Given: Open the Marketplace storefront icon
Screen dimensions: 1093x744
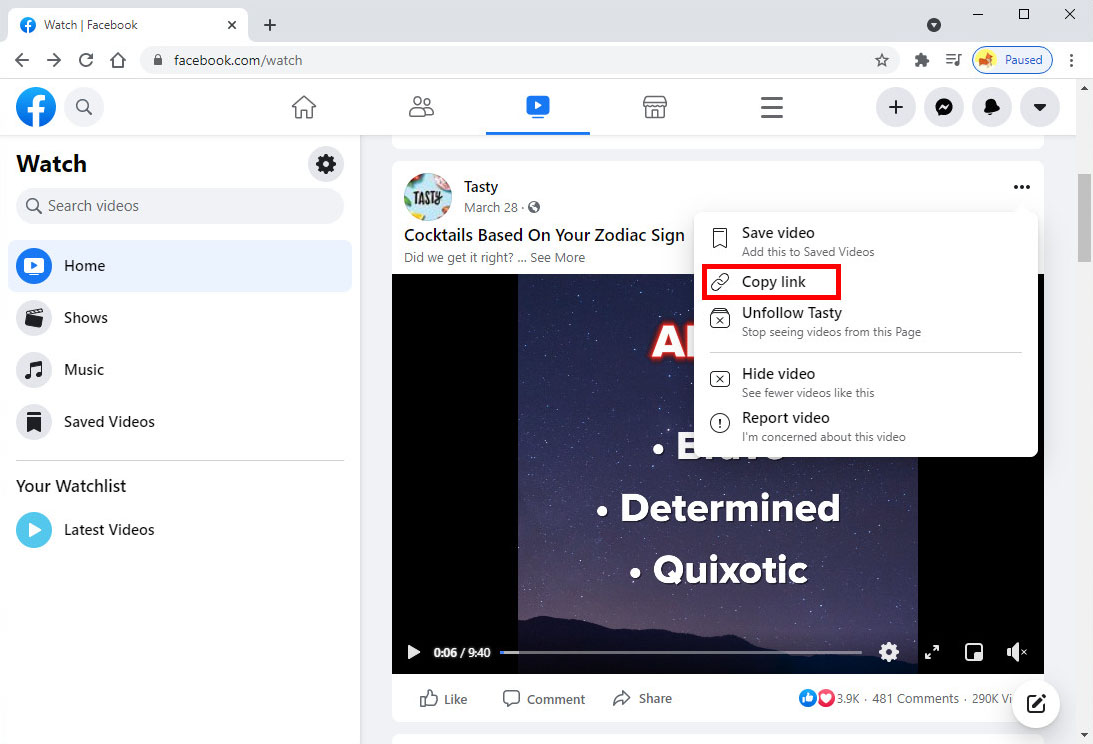Looking at the screenshot, I should tap(655, 107).
